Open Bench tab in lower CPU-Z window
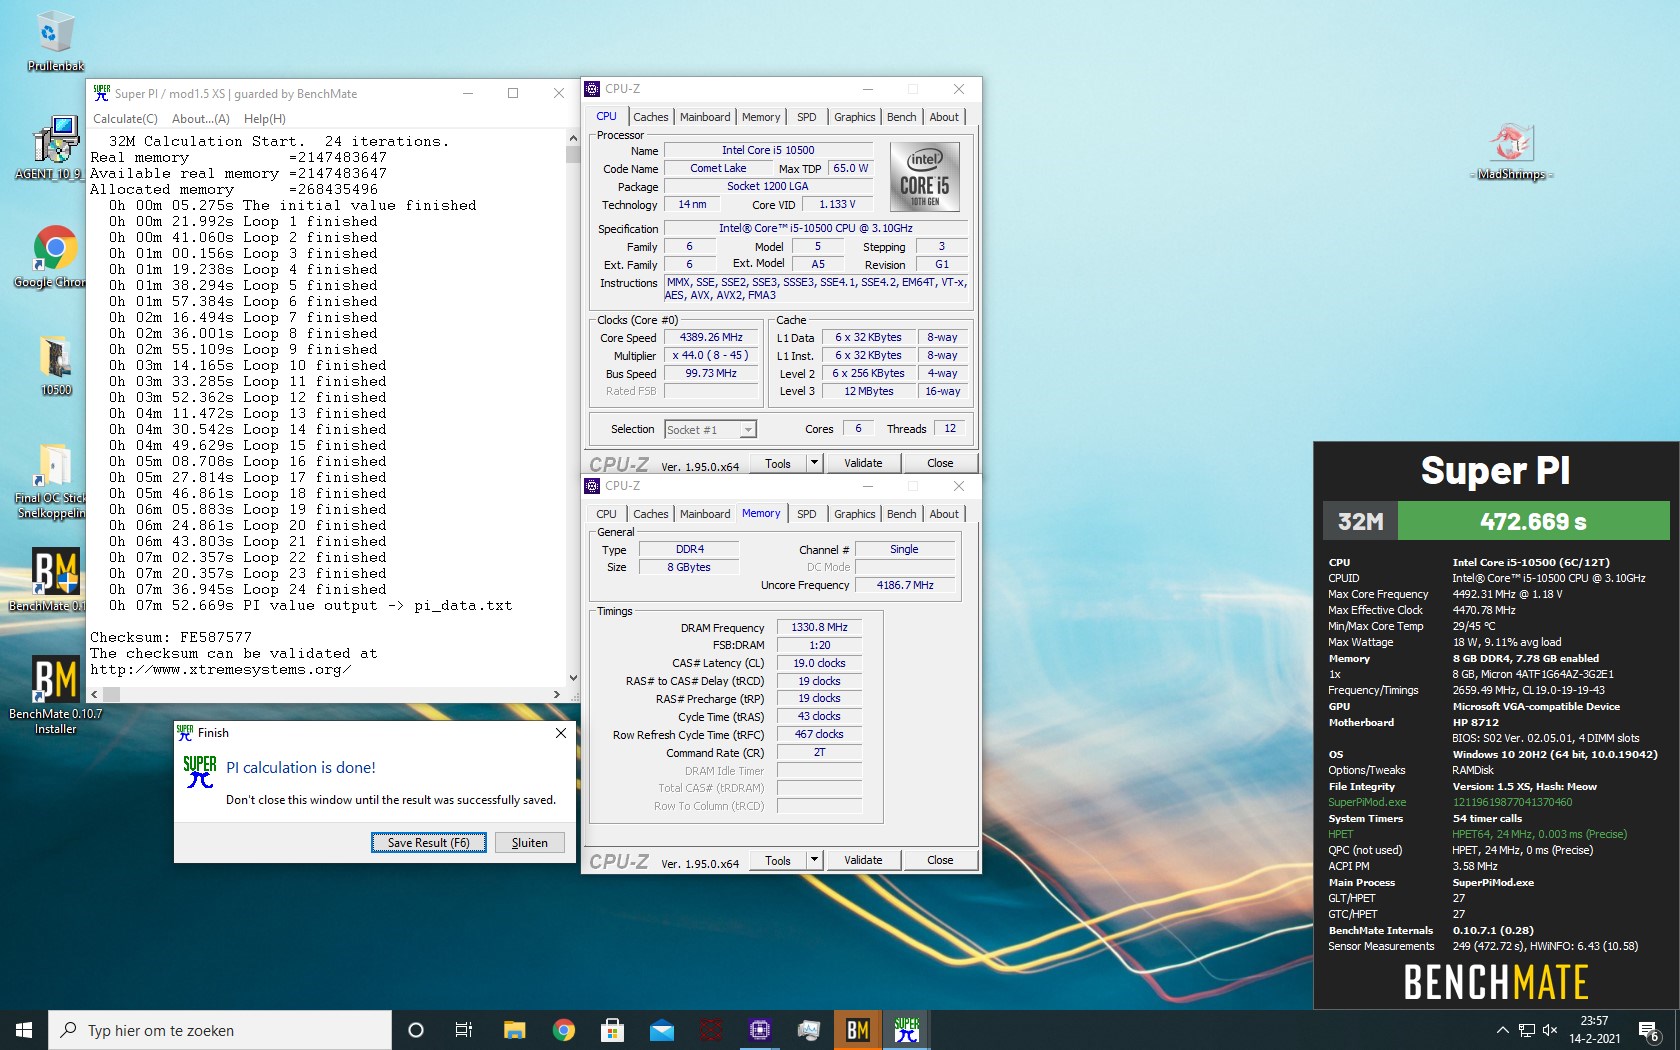Viewport: 1680px width, 1050px height. tap(902, 514)
